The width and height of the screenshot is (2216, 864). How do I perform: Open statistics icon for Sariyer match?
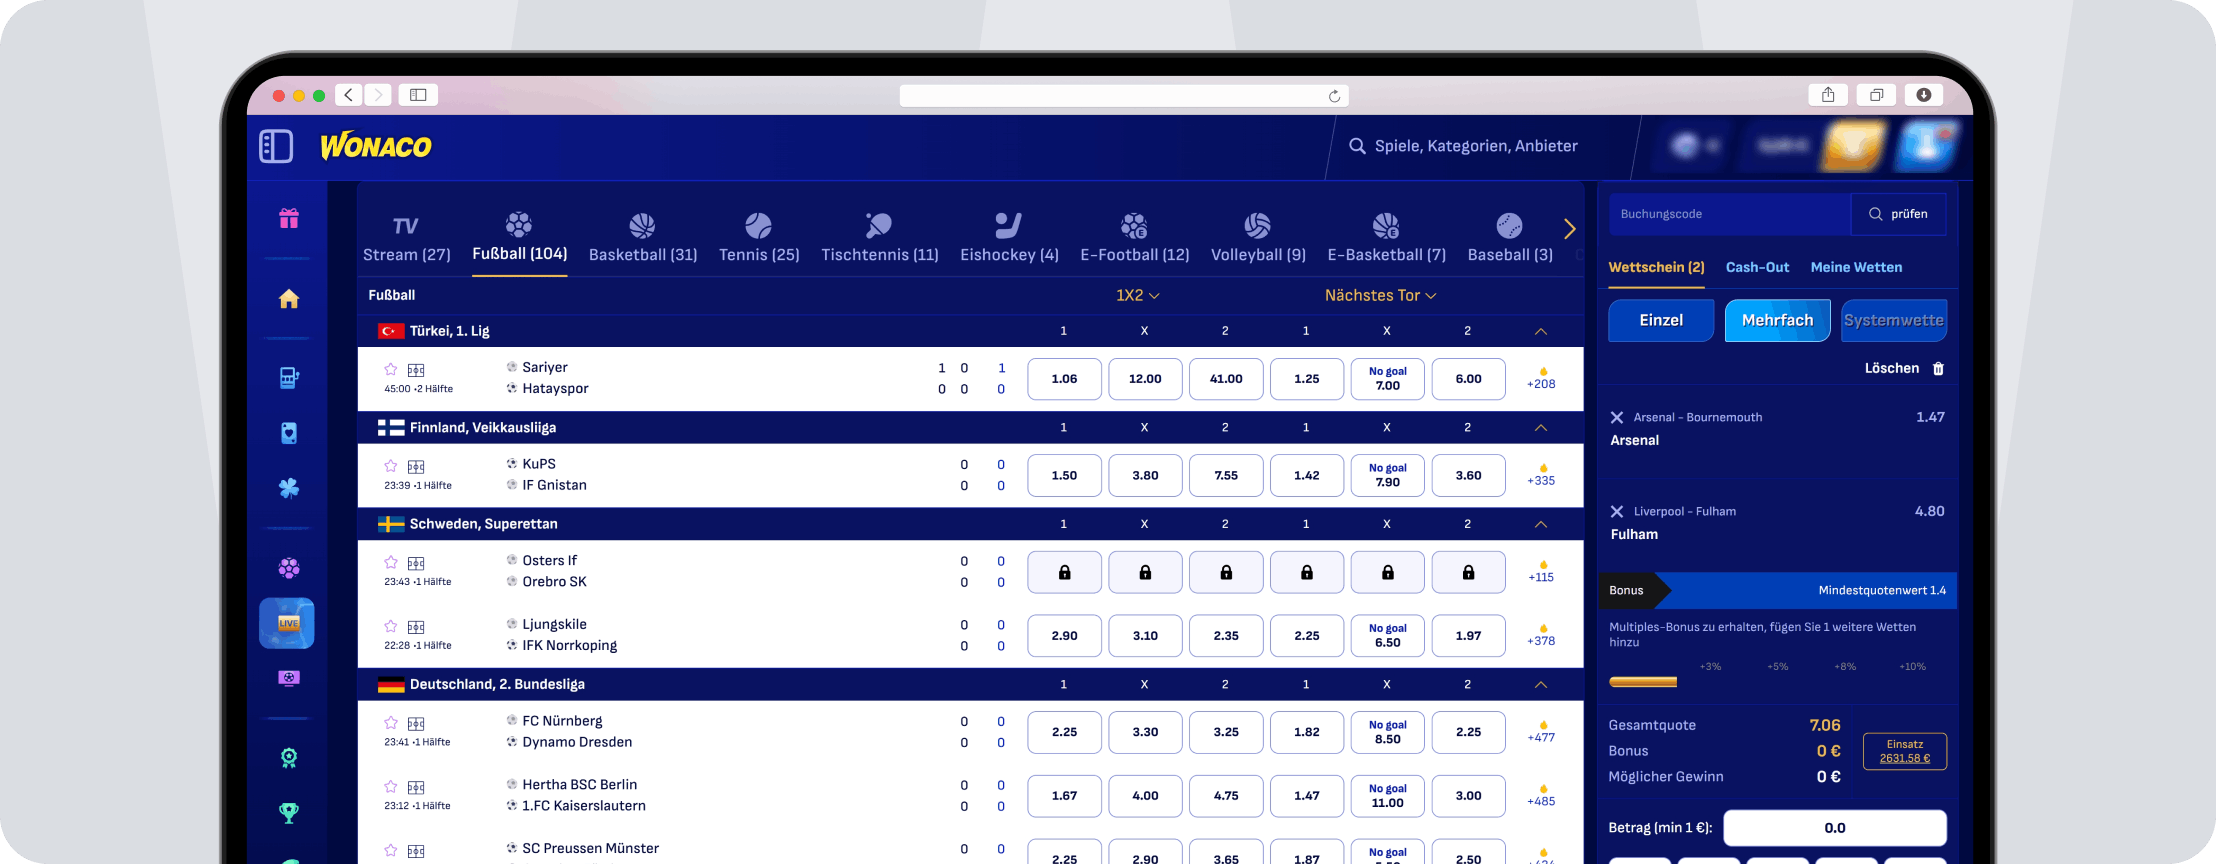point(416,370)
